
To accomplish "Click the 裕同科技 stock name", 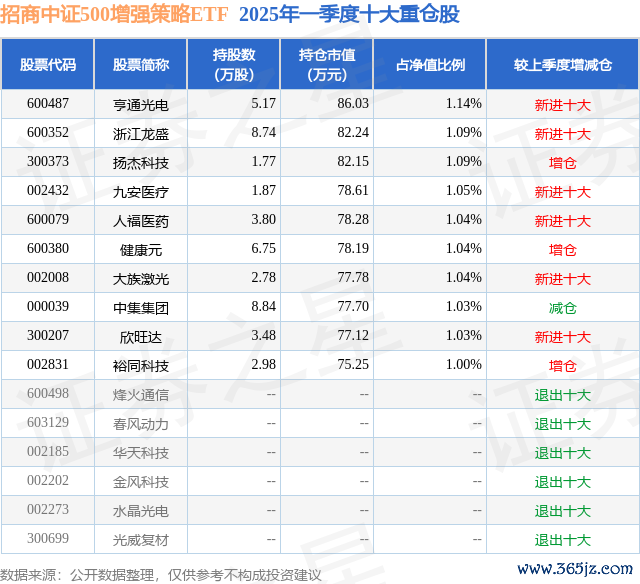I will point(141,366).
